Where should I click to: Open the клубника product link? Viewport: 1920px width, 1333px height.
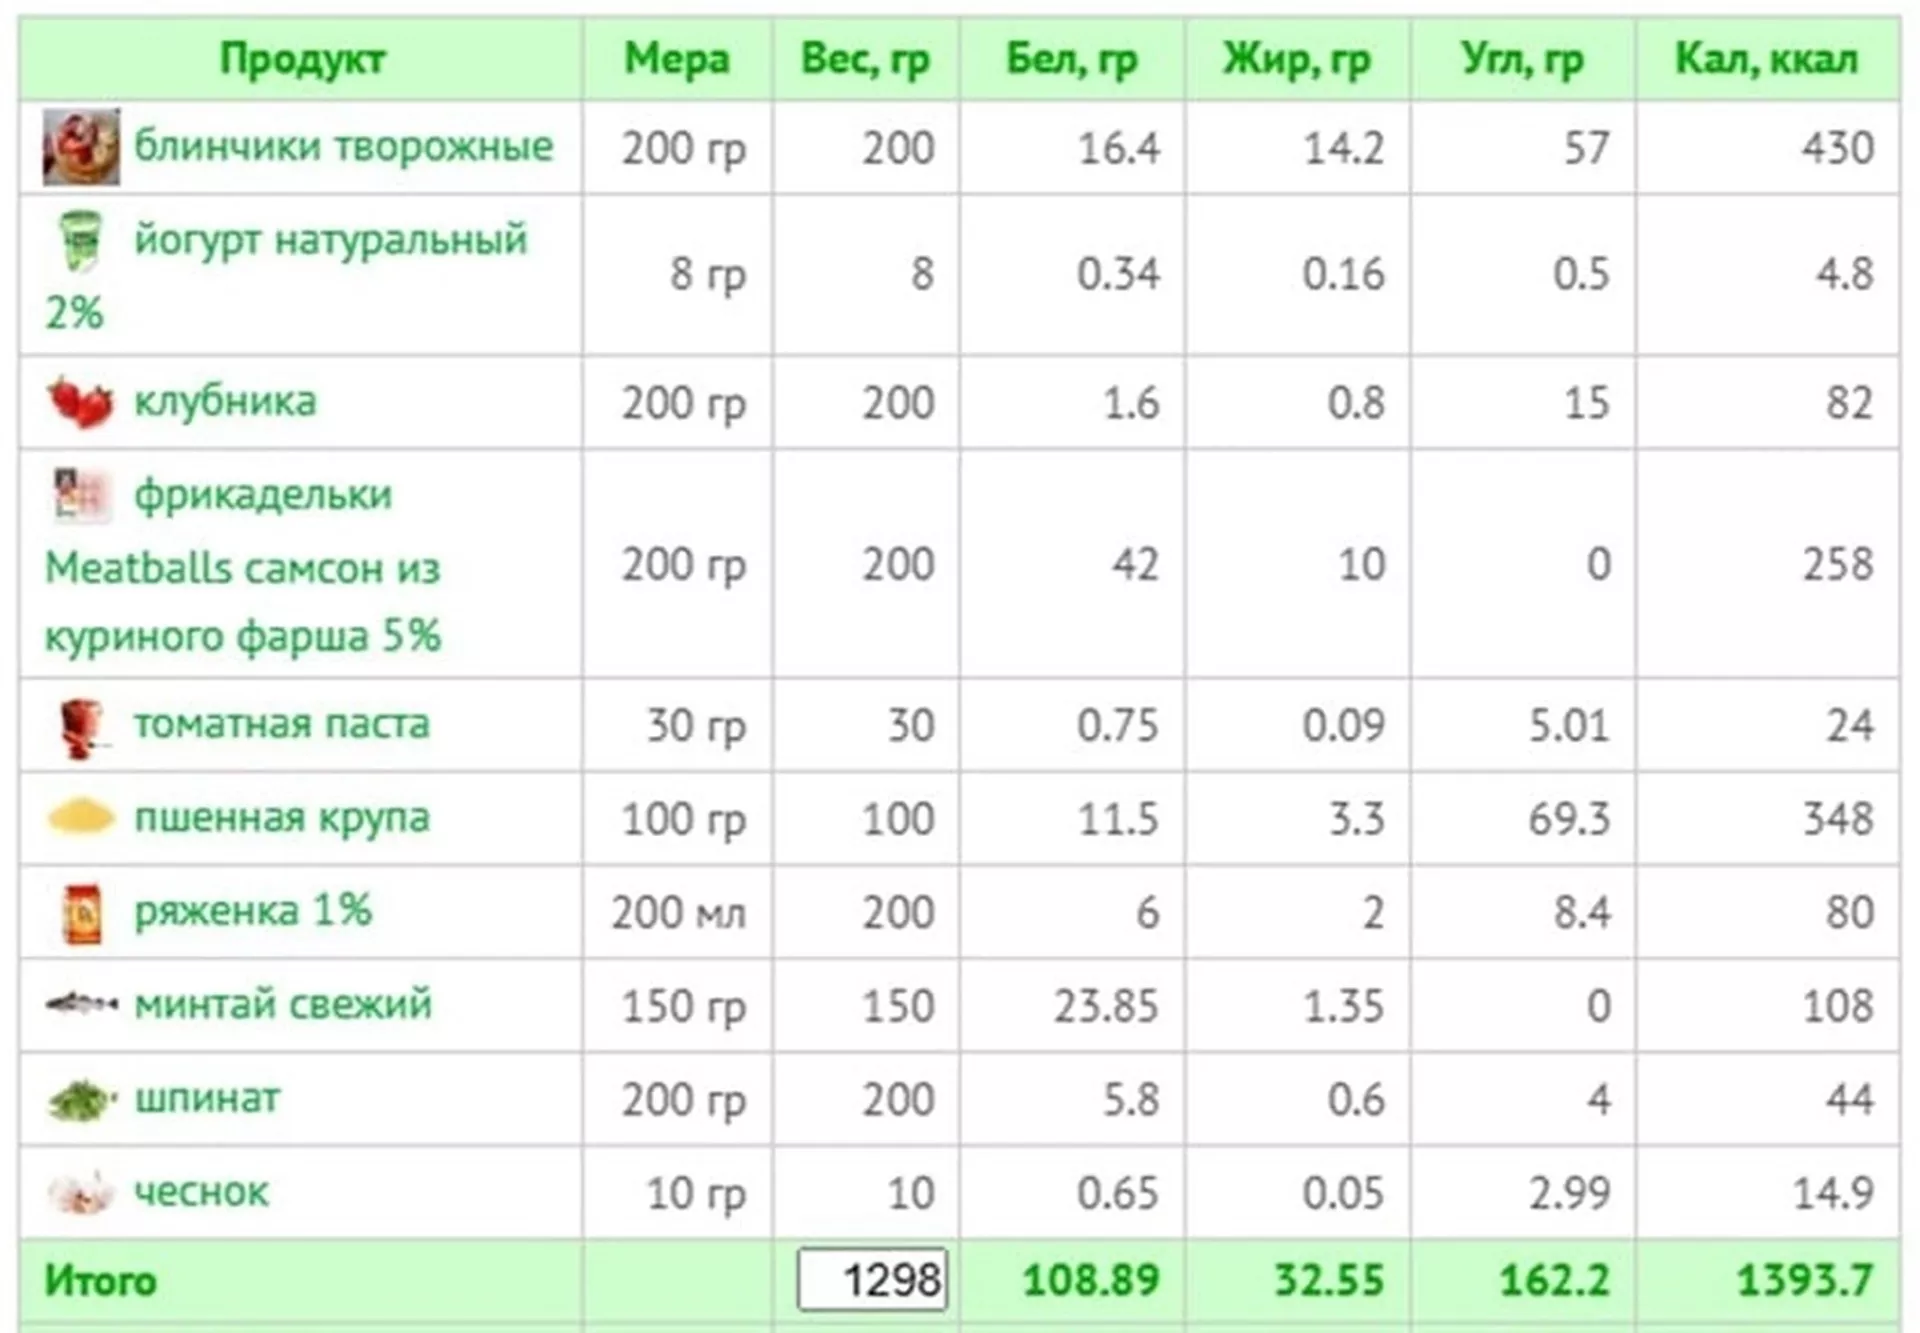point(225,401)
